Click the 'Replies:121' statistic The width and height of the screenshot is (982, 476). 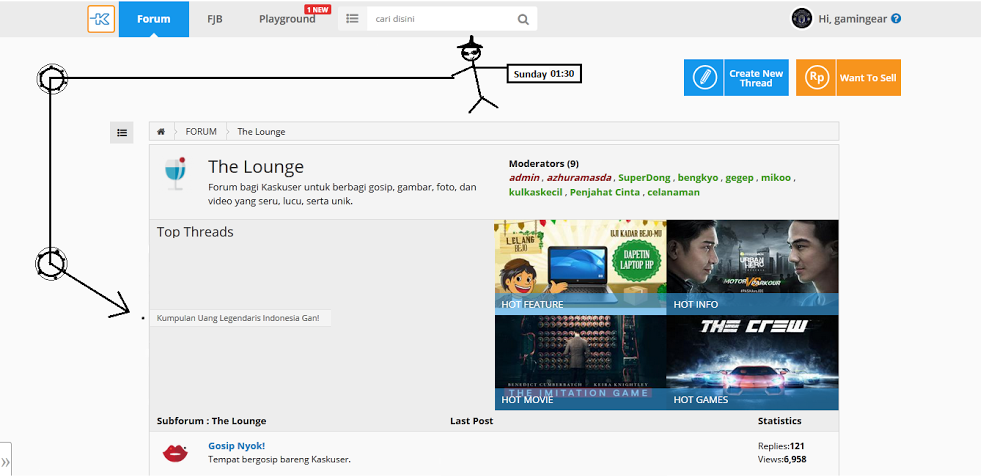[781, 447]
